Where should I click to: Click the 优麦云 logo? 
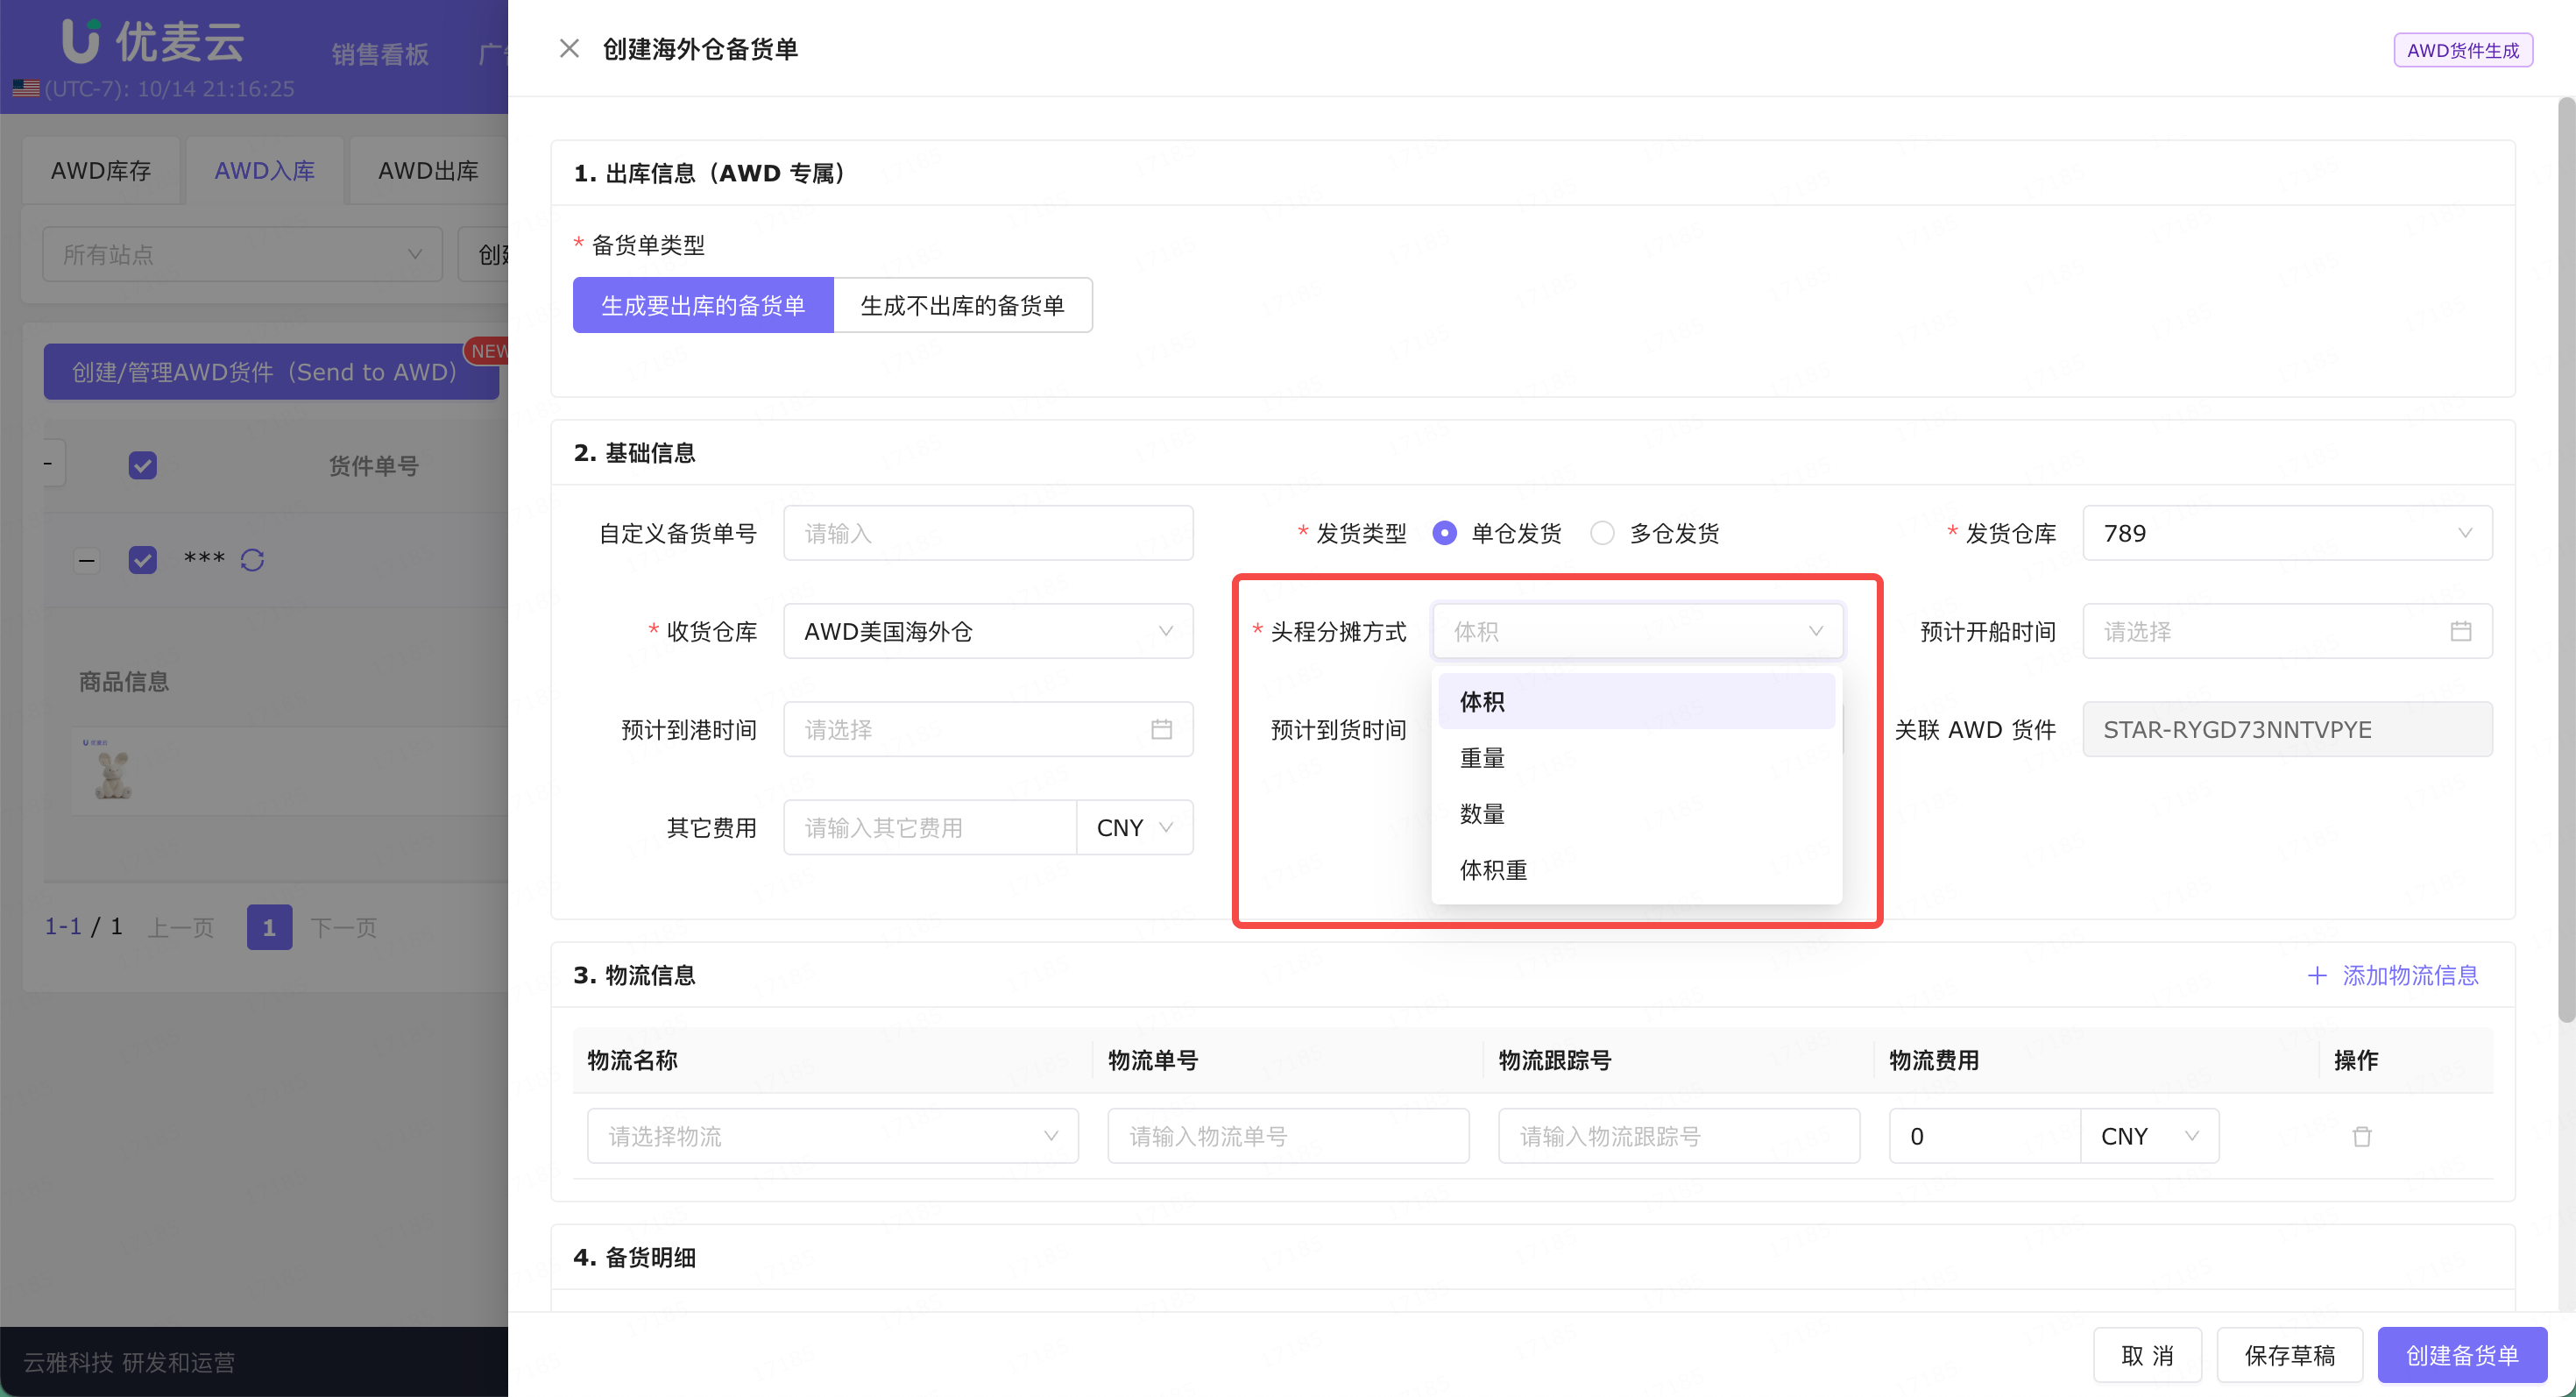(153, 41)
